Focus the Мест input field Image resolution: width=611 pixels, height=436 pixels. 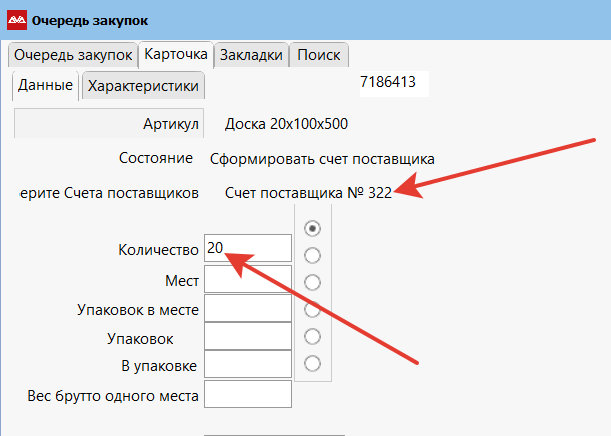[247, 279]
